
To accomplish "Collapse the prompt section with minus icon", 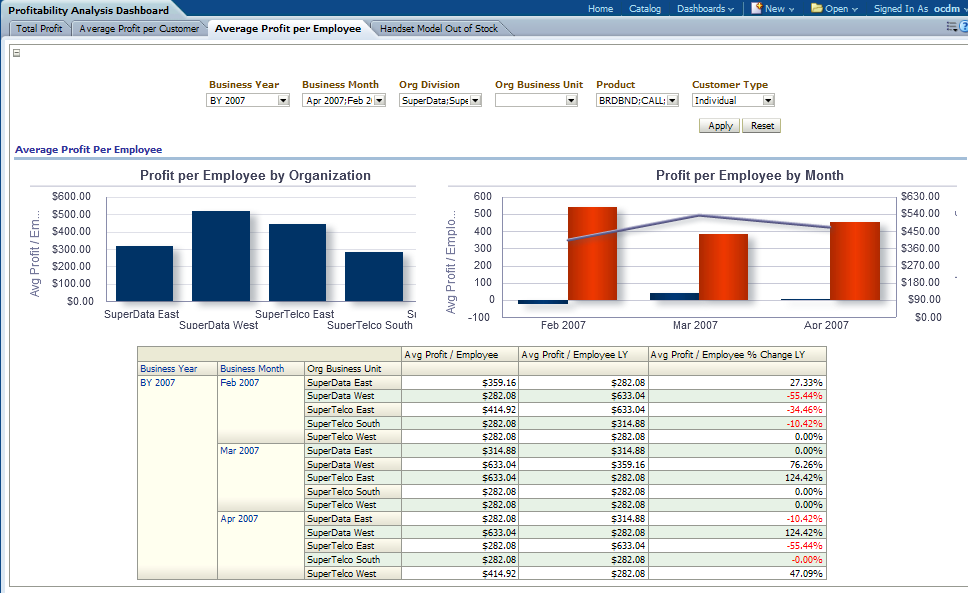I will [16, 53].
